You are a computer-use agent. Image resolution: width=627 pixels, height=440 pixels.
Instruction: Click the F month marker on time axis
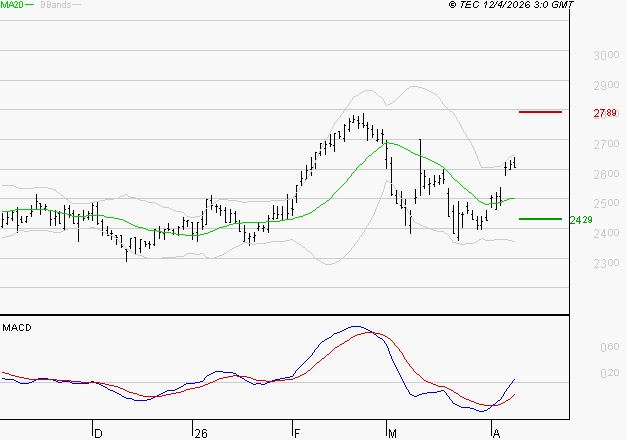click(297, 433)
